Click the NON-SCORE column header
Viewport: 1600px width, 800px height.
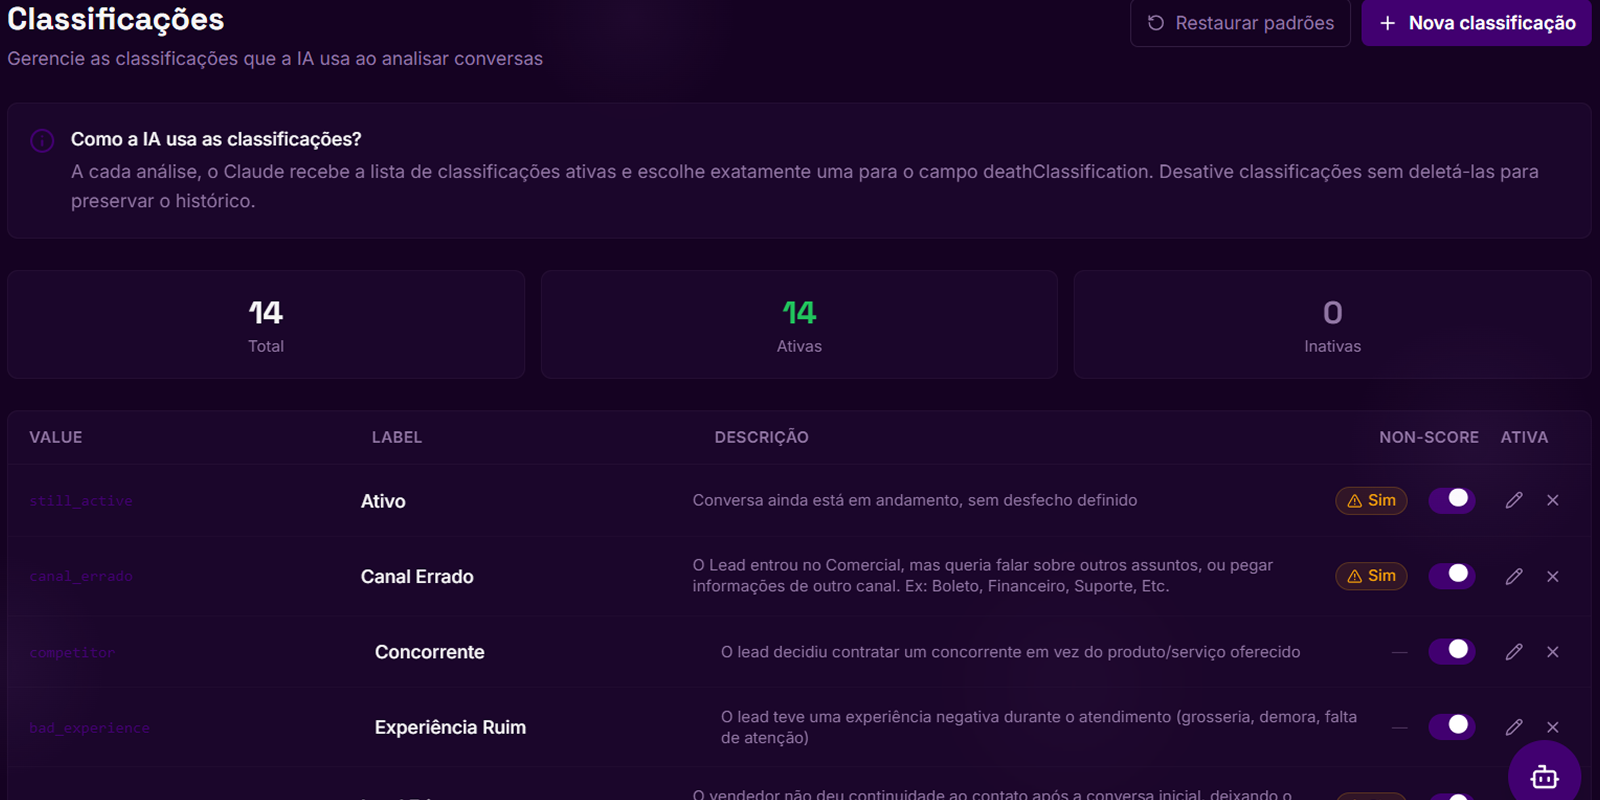[x=1429, y=437]
